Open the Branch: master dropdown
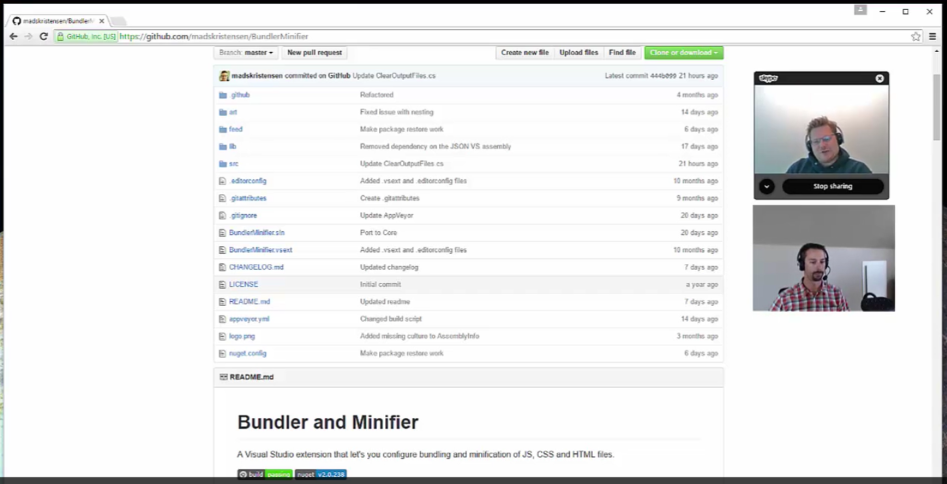947x484 pixels. tap(246, 53)
